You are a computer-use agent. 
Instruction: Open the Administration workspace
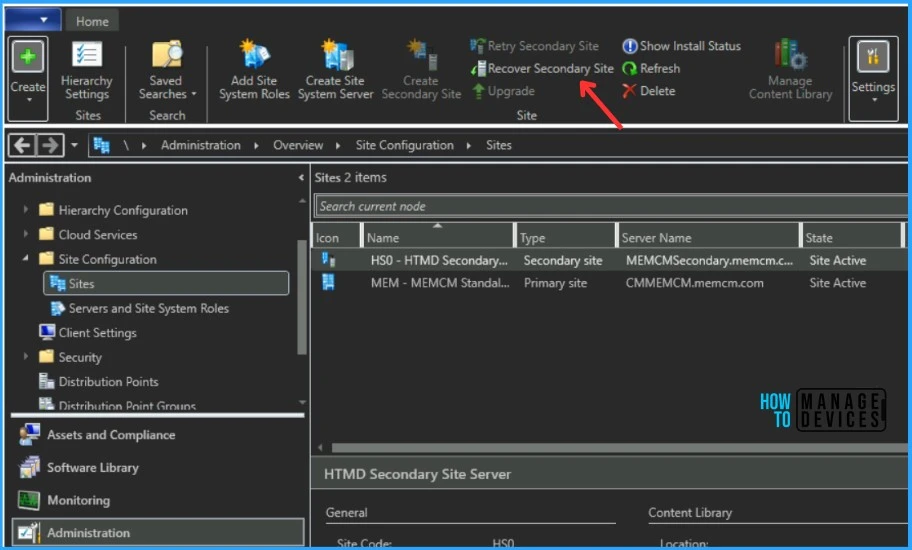[157, 533]
